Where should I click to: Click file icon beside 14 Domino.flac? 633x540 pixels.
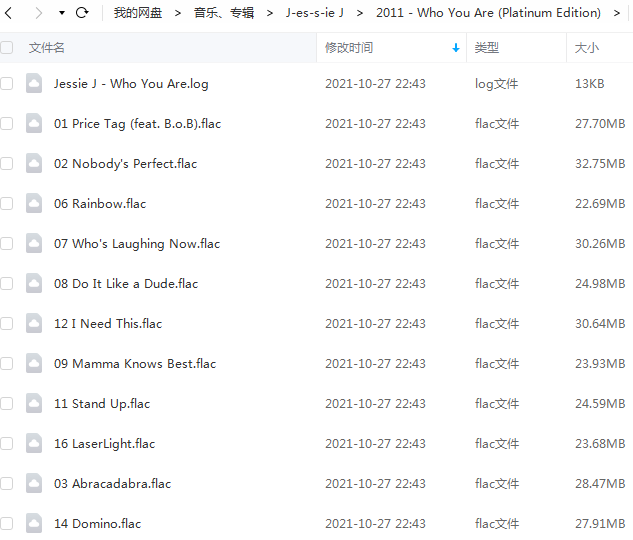tap(35, 523)
